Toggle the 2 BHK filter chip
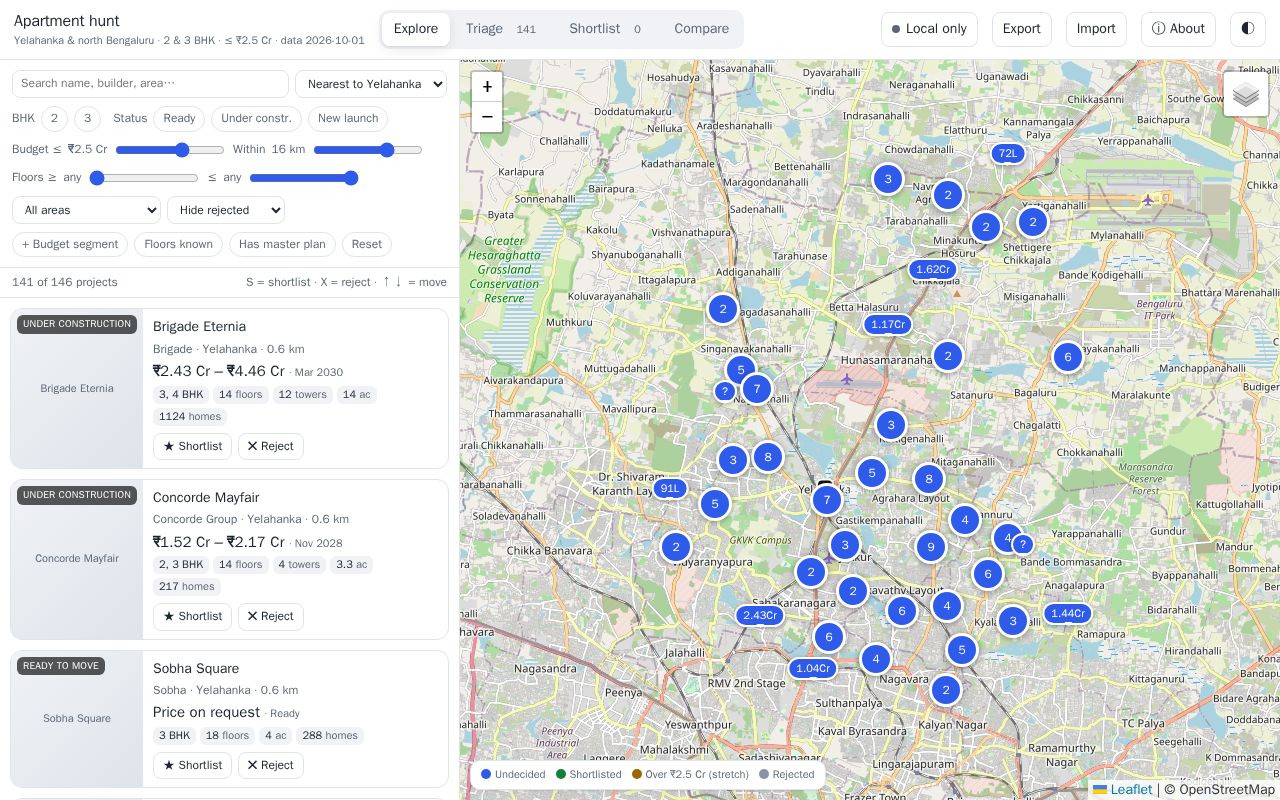This screenshot has width=1280, height=800. pyautogui.click(x=54, y=118)
